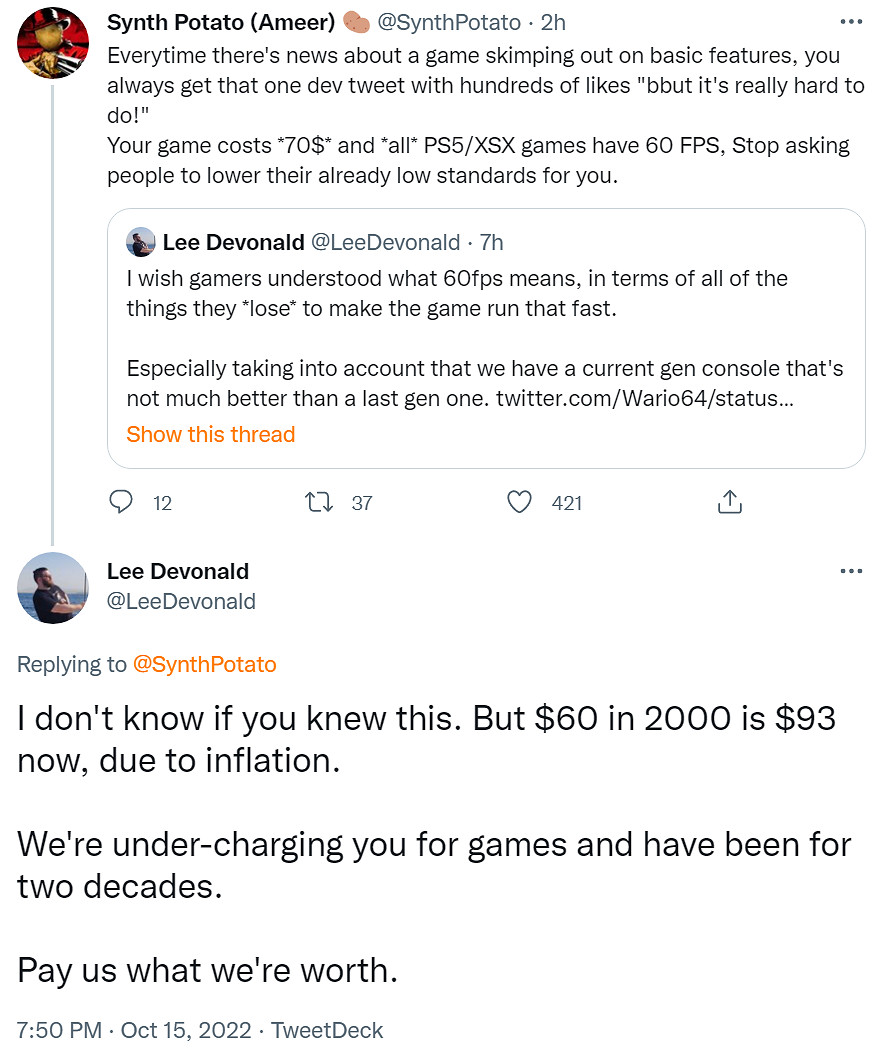888x1062 pixels.
Task: Open the three-dot menu on Synth Potato tweet
Action: [x=851, y=22]
